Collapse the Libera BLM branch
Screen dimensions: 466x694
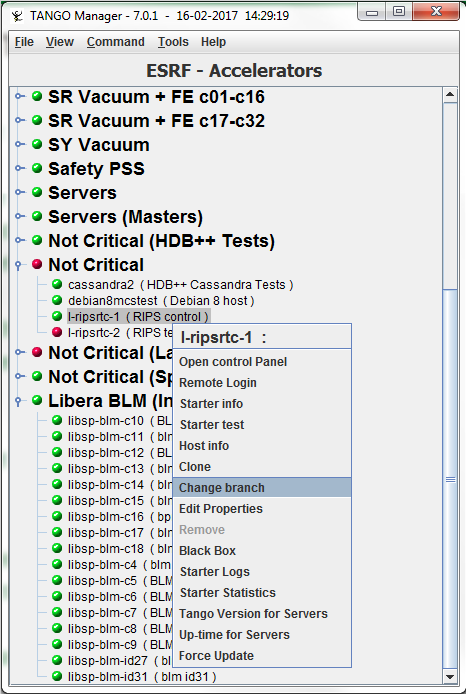pyautogui.click(x=19, y=401)
